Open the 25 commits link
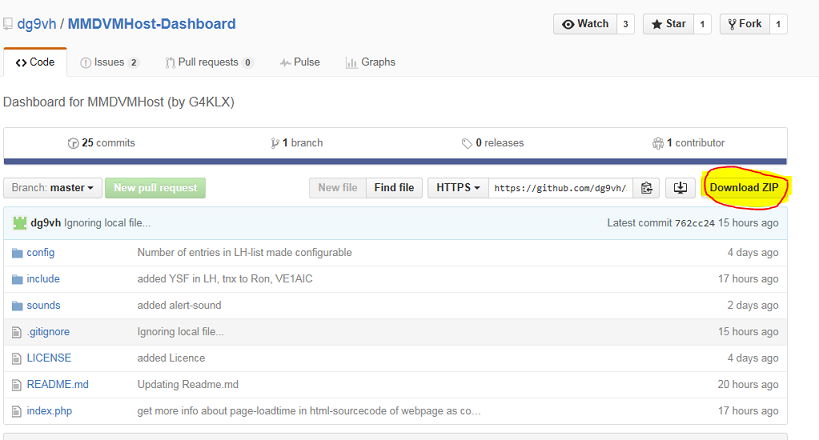 coord(101,143)
